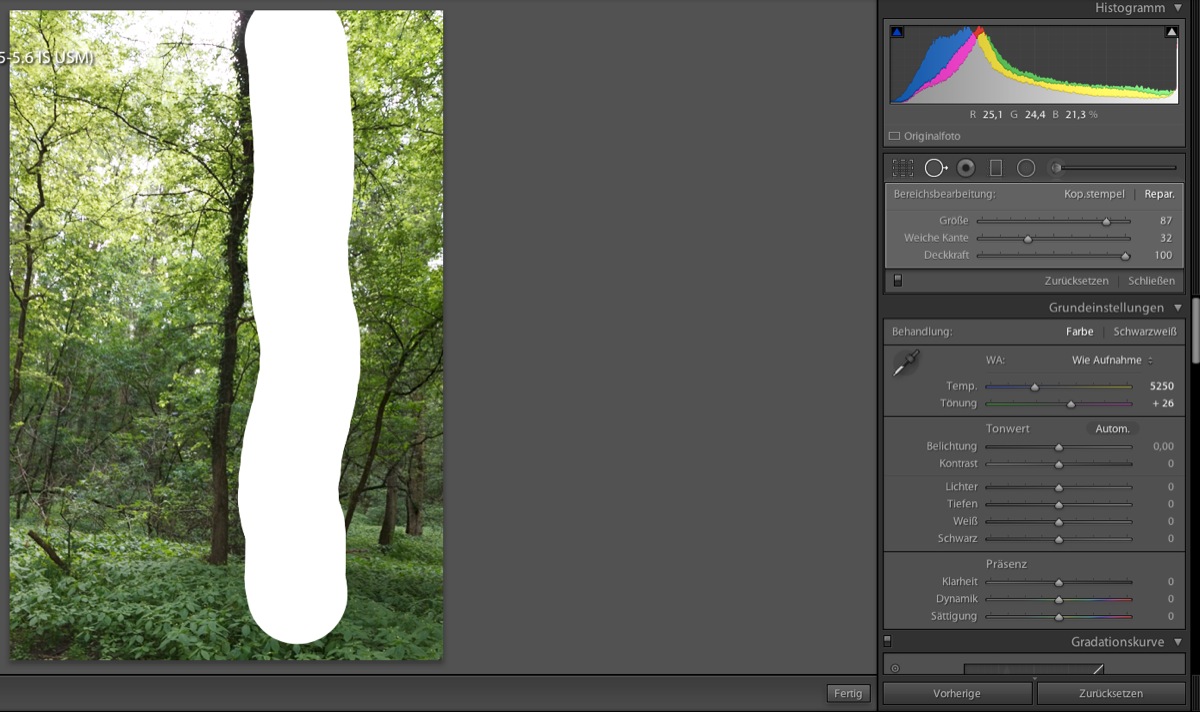1200x712 pixels.
Task: Pick the radial filter tool
Action: tap(1025, 168)
